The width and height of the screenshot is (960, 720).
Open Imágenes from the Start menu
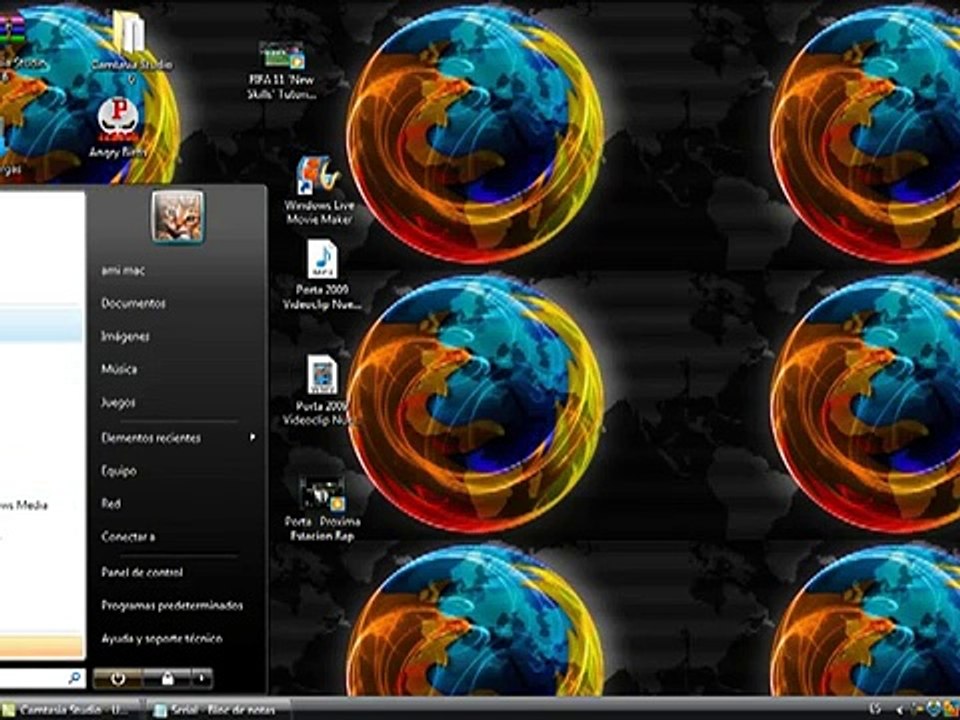(126, 336)
